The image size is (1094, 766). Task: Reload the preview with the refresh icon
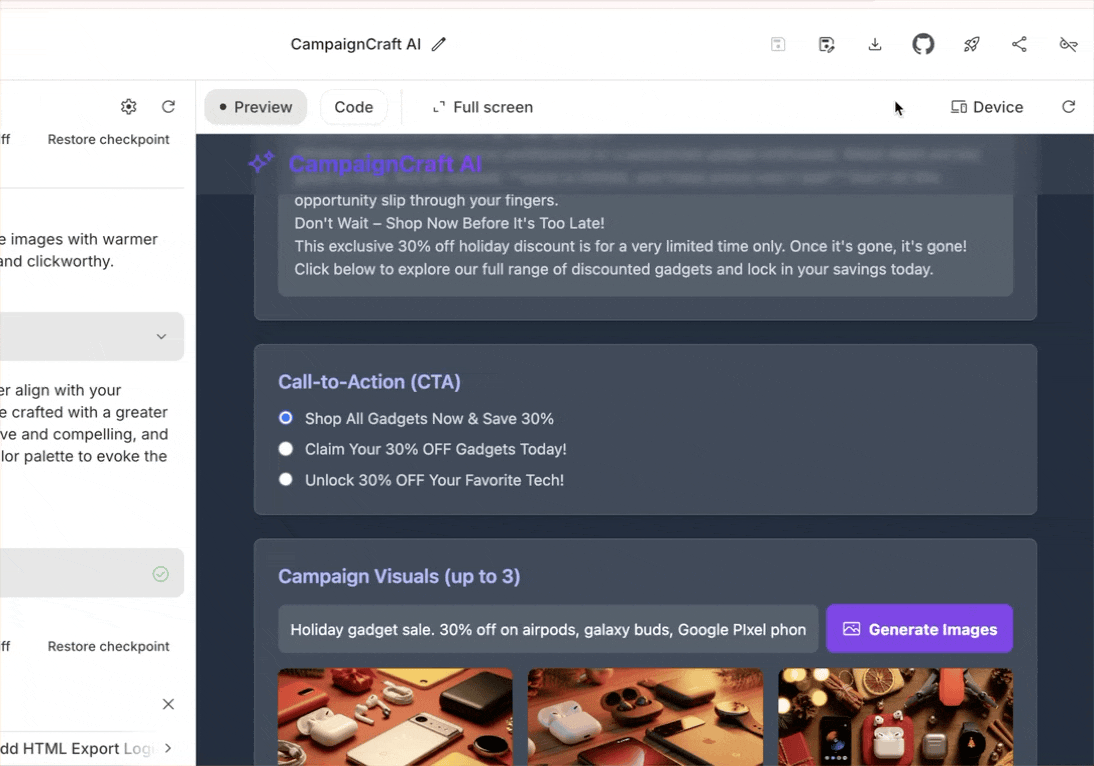coord(1068,107)
